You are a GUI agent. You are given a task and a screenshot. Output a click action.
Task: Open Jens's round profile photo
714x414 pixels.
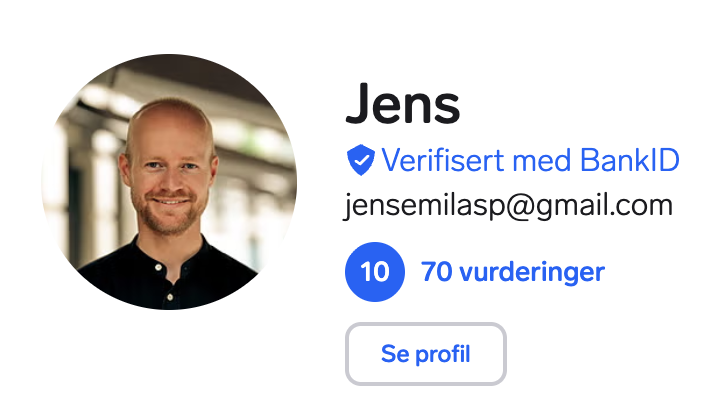169,182
